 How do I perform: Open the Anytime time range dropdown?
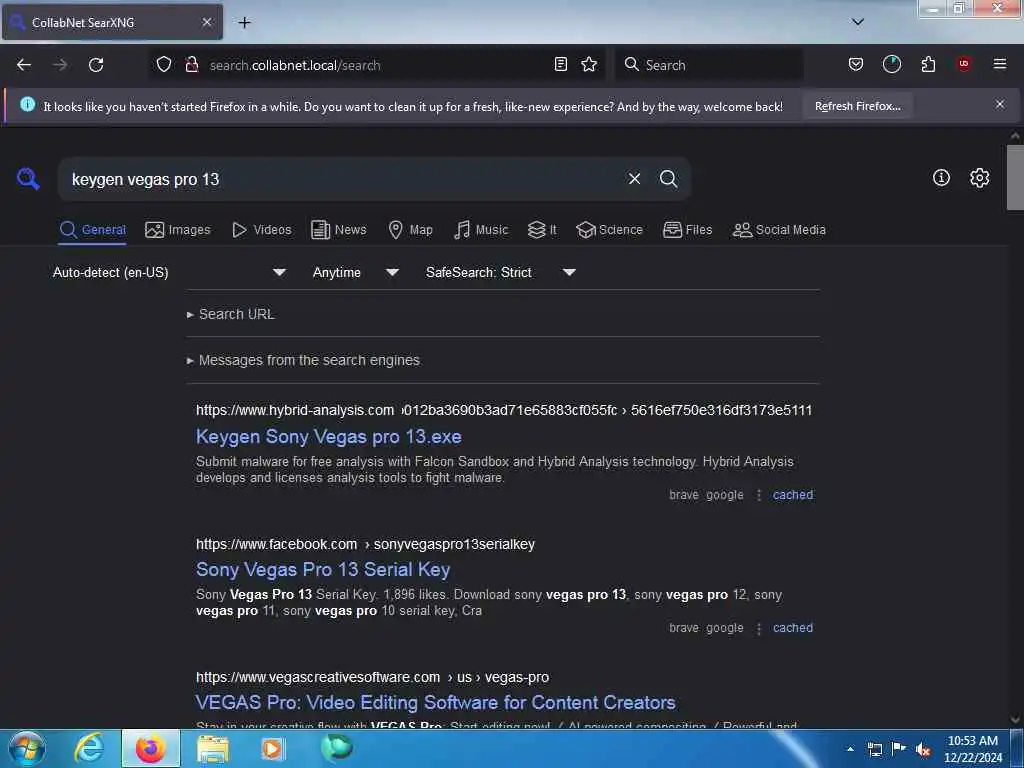(x=355, y=272)
